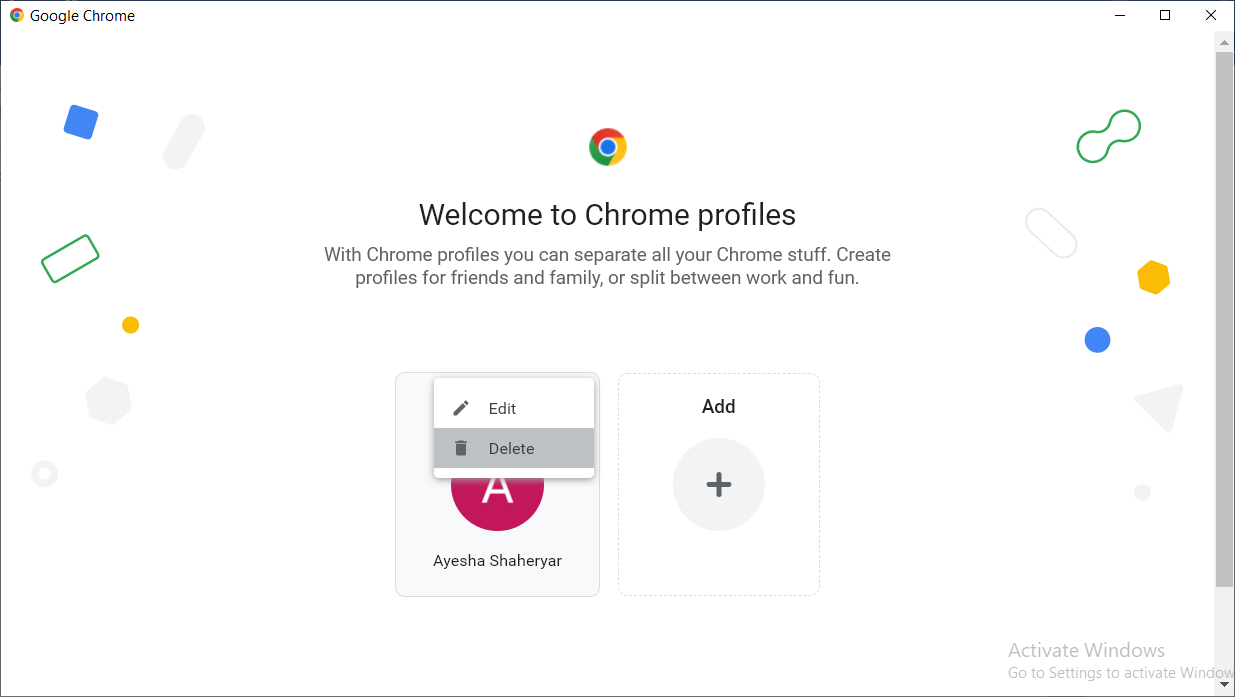Click the blue circle decorative shape
Viewport: 1235px width, 697px height.
(x=1098, y=340)
